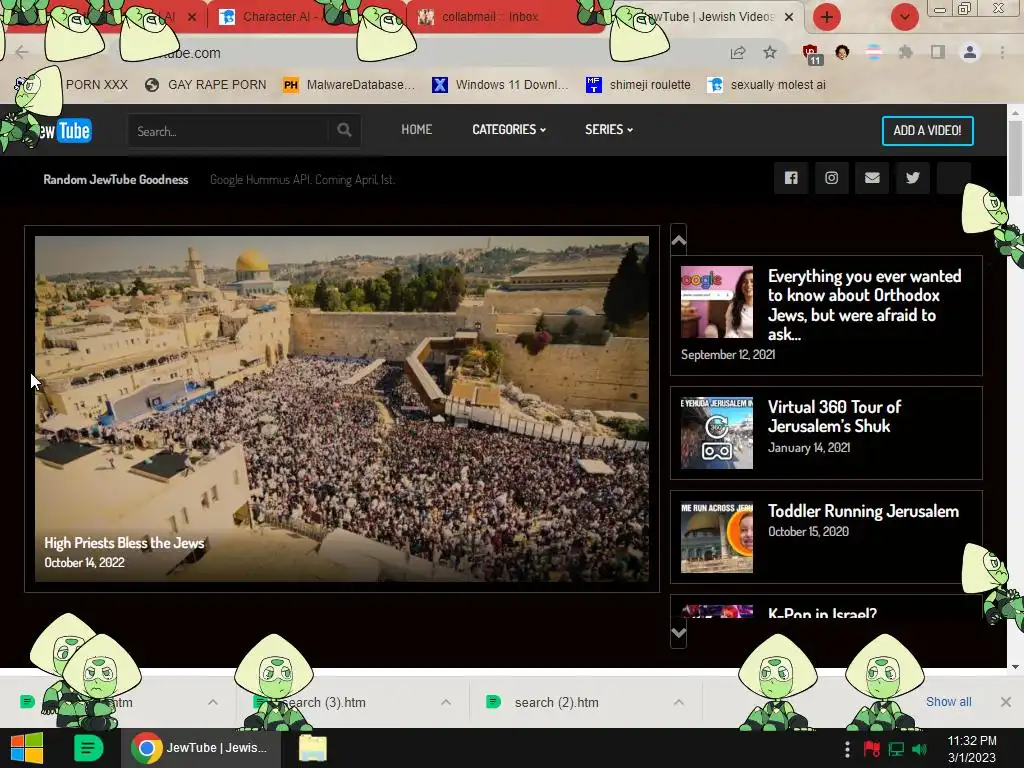
Task: Open the green notes app in taskbar
Action: pos(89,748)
